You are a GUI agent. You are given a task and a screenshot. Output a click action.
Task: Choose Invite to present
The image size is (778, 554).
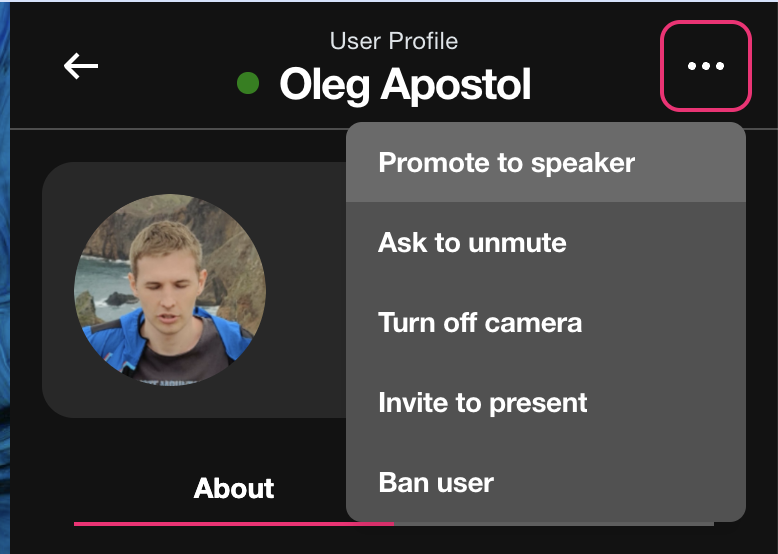click(x=483, y=402)
